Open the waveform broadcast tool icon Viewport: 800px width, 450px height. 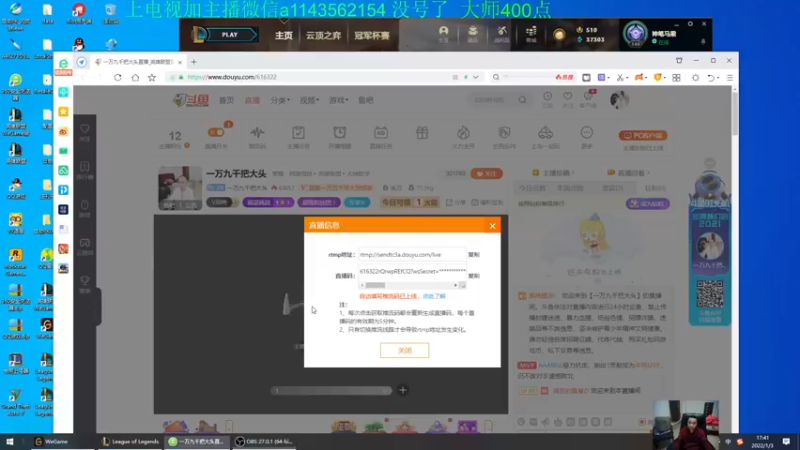(x=257, y=133)
